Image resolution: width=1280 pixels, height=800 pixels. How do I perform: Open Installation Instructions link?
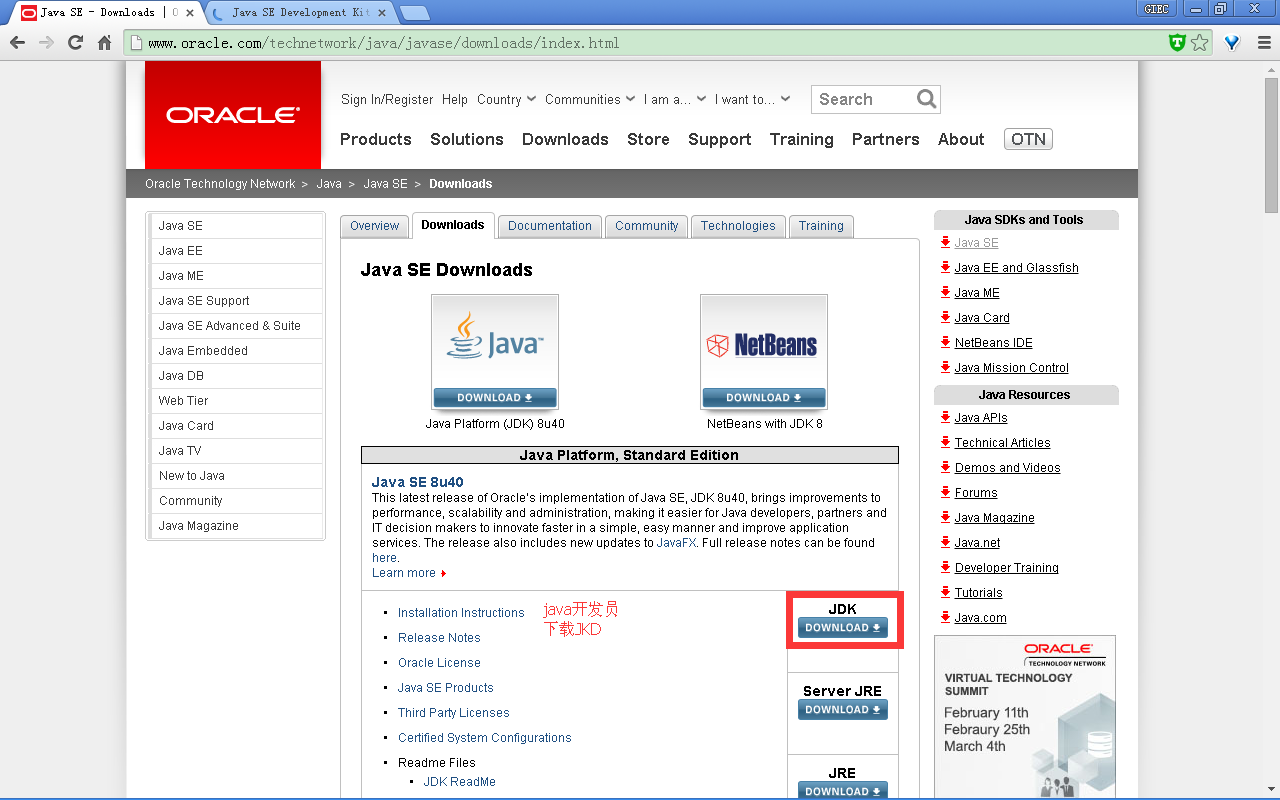click(x=461, y=613)
